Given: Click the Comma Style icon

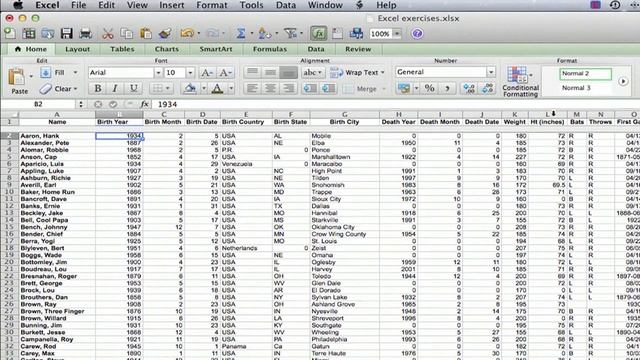Looking at the screenshot, I should [447, 88].
